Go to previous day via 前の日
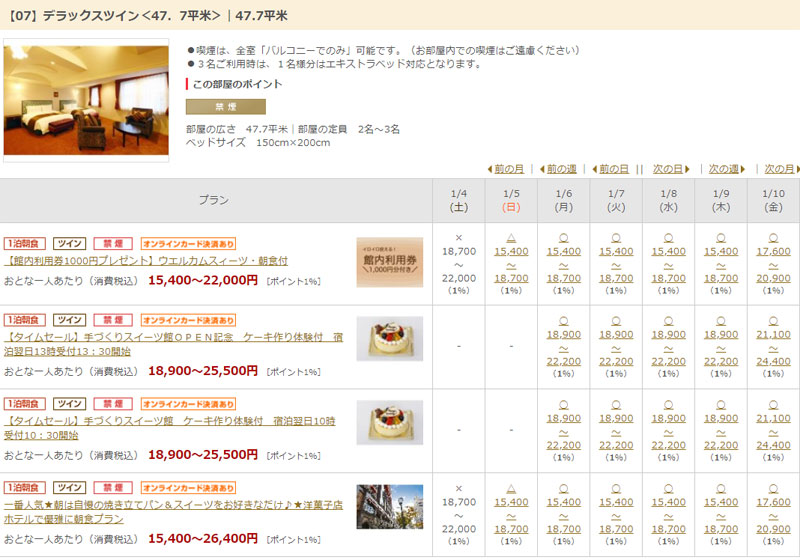The width and height of the screenshot is (800, 560). 614,169
